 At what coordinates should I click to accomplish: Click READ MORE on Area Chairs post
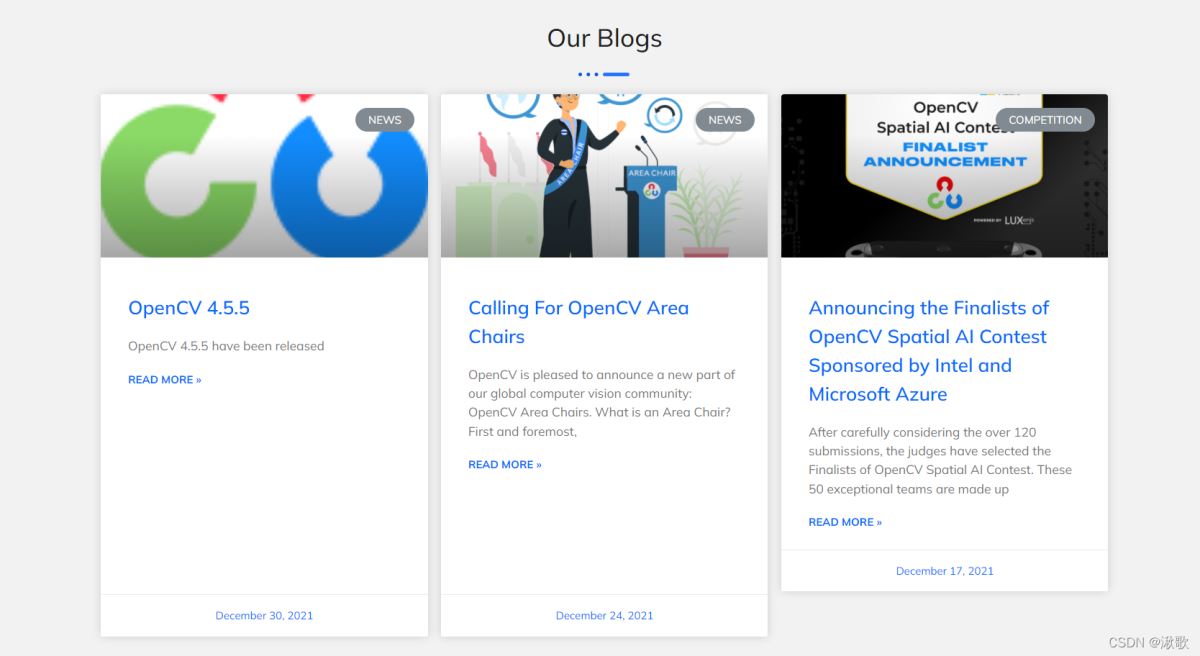pos(504,465)
